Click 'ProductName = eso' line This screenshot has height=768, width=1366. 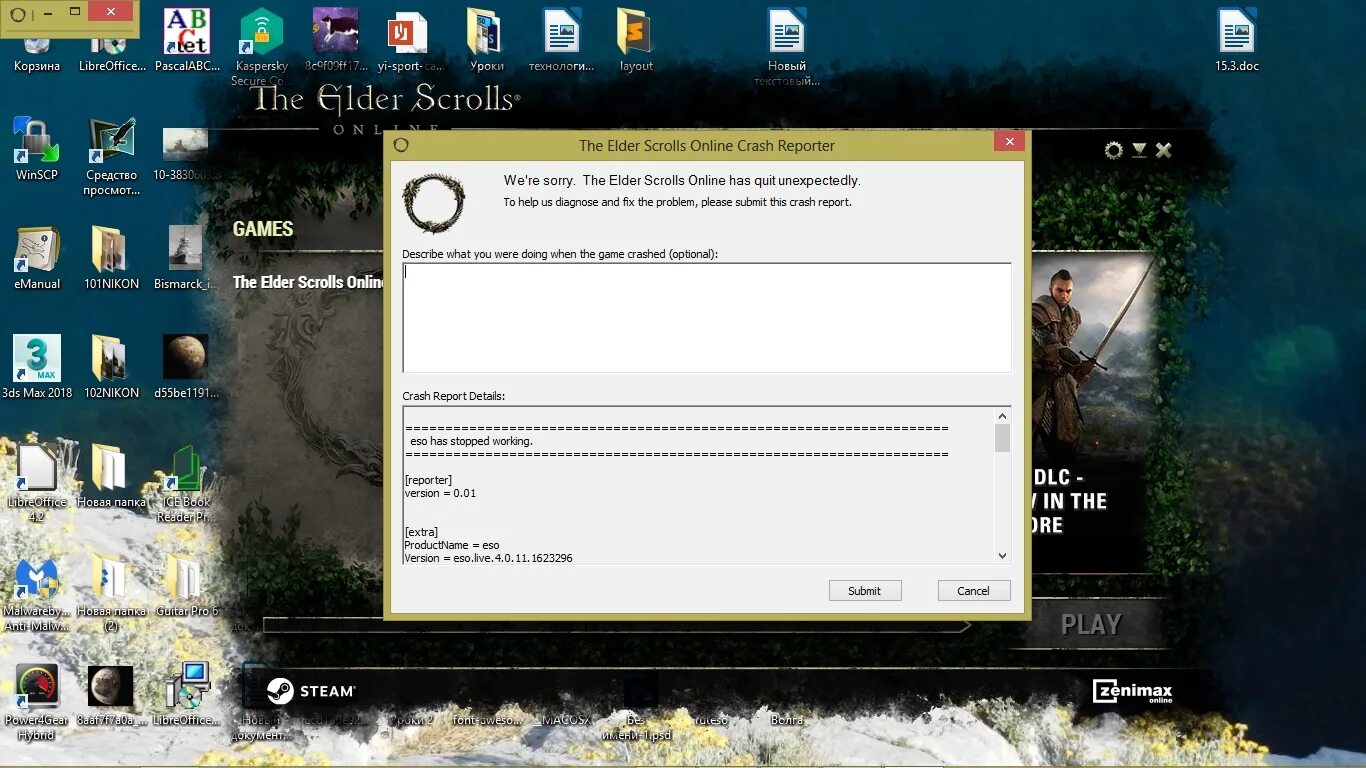tap(452, 545)
